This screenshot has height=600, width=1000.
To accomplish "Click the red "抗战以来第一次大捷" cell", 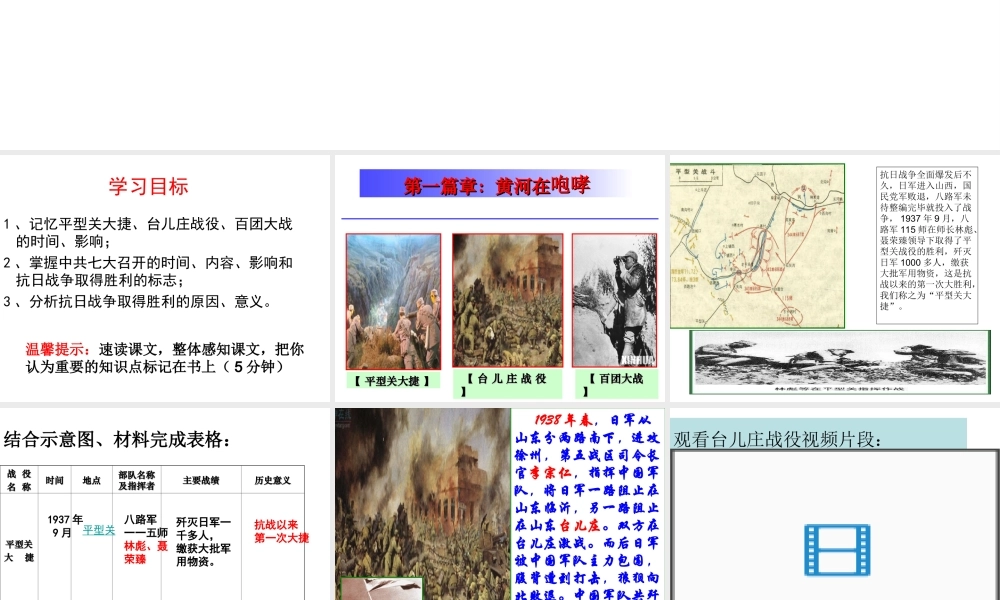I will pyautogui.click(x=281, y=530).
